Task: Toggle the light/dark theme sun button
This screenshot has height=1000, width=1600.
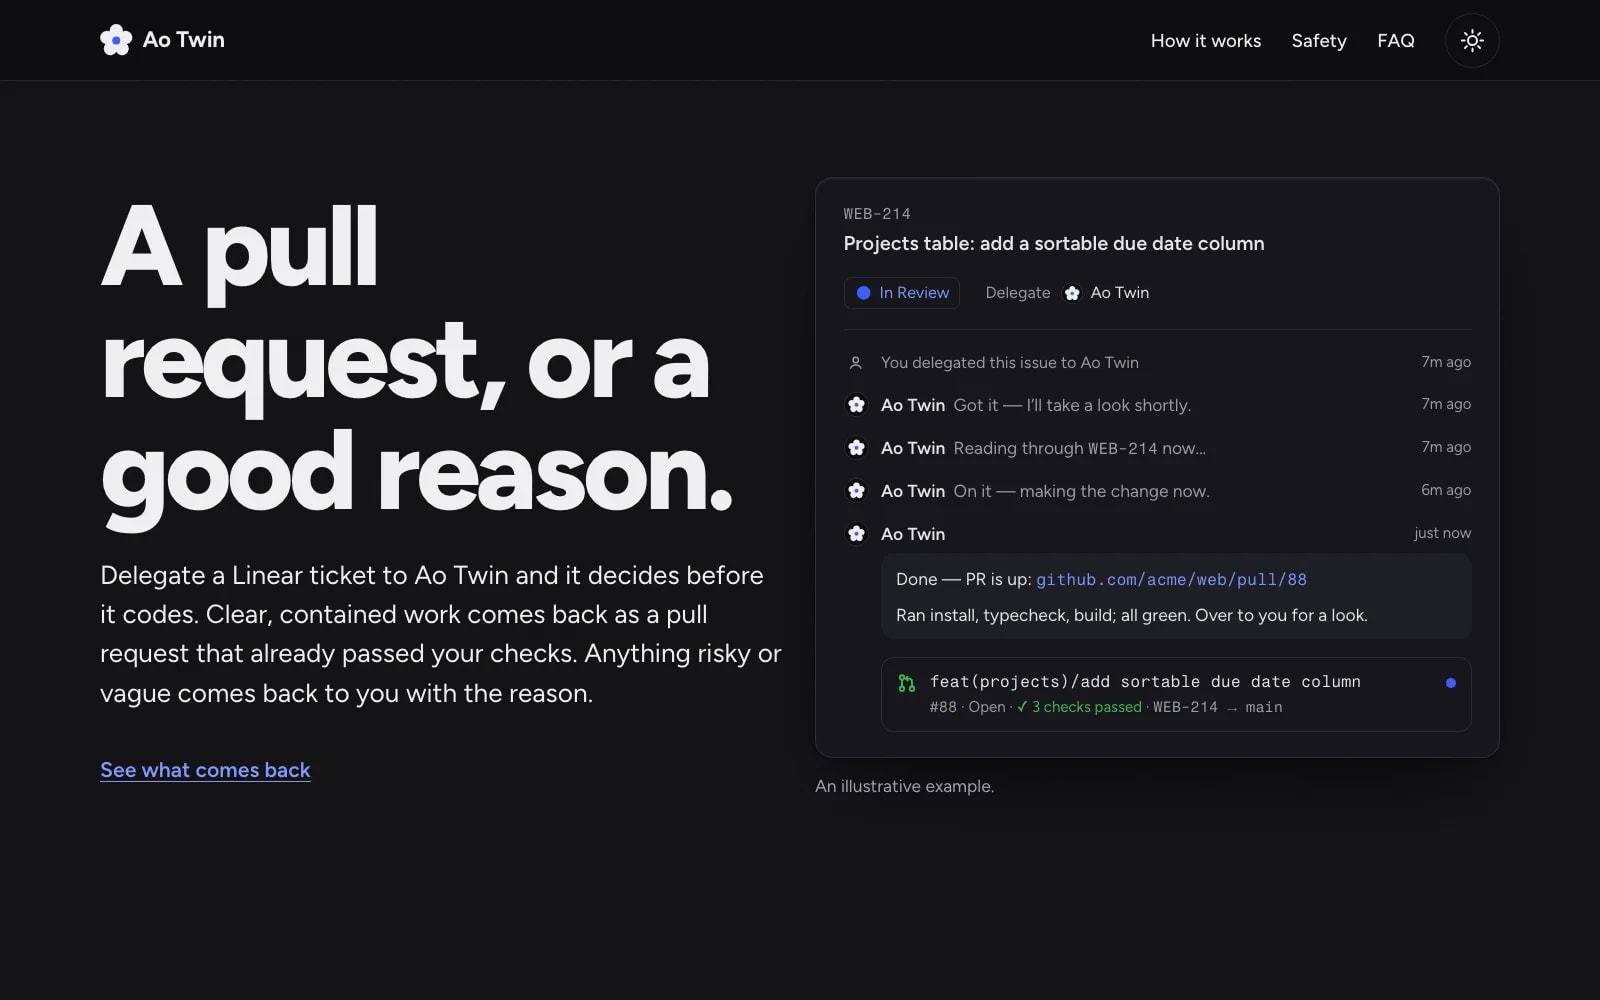Action: pyautogui.click(x=1472, y=40)
